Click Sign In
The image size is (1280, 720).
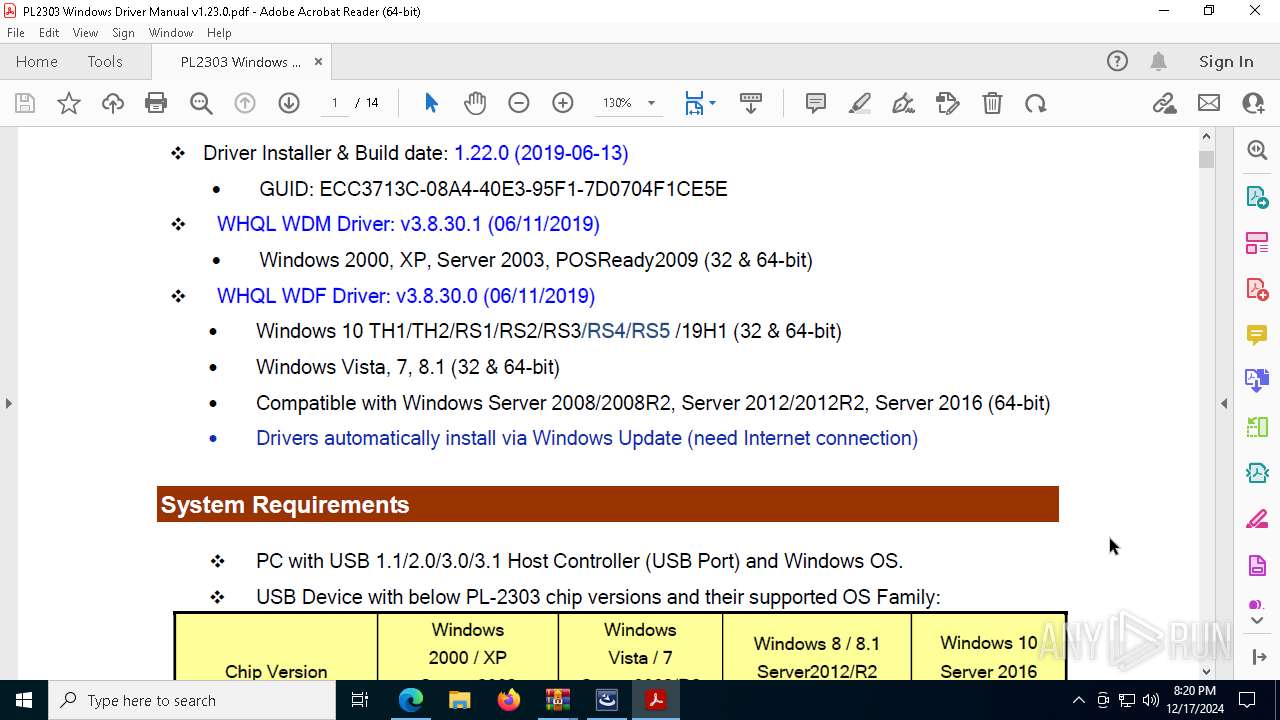(1226, 61)
